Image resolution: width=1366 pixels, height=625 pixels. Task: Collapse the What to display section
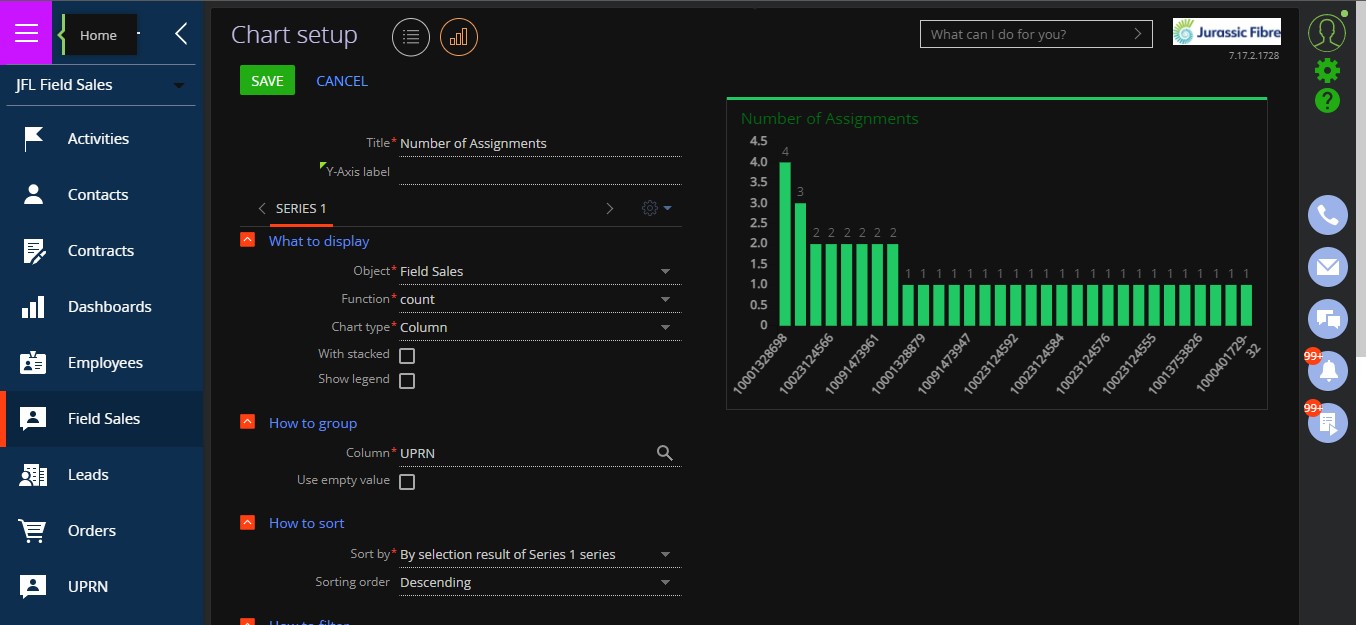(247, 240)
